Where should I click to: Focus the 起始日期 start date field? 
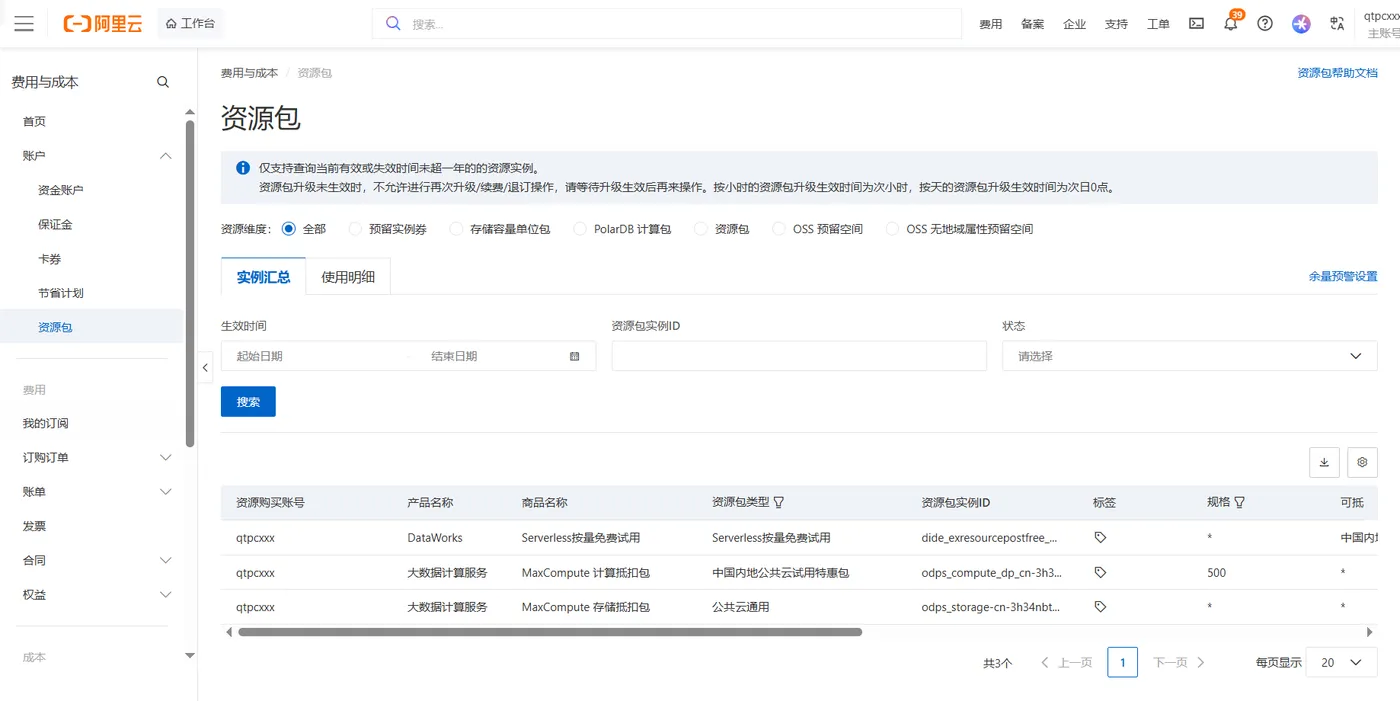pyautogui.click(x=315, y=356)
